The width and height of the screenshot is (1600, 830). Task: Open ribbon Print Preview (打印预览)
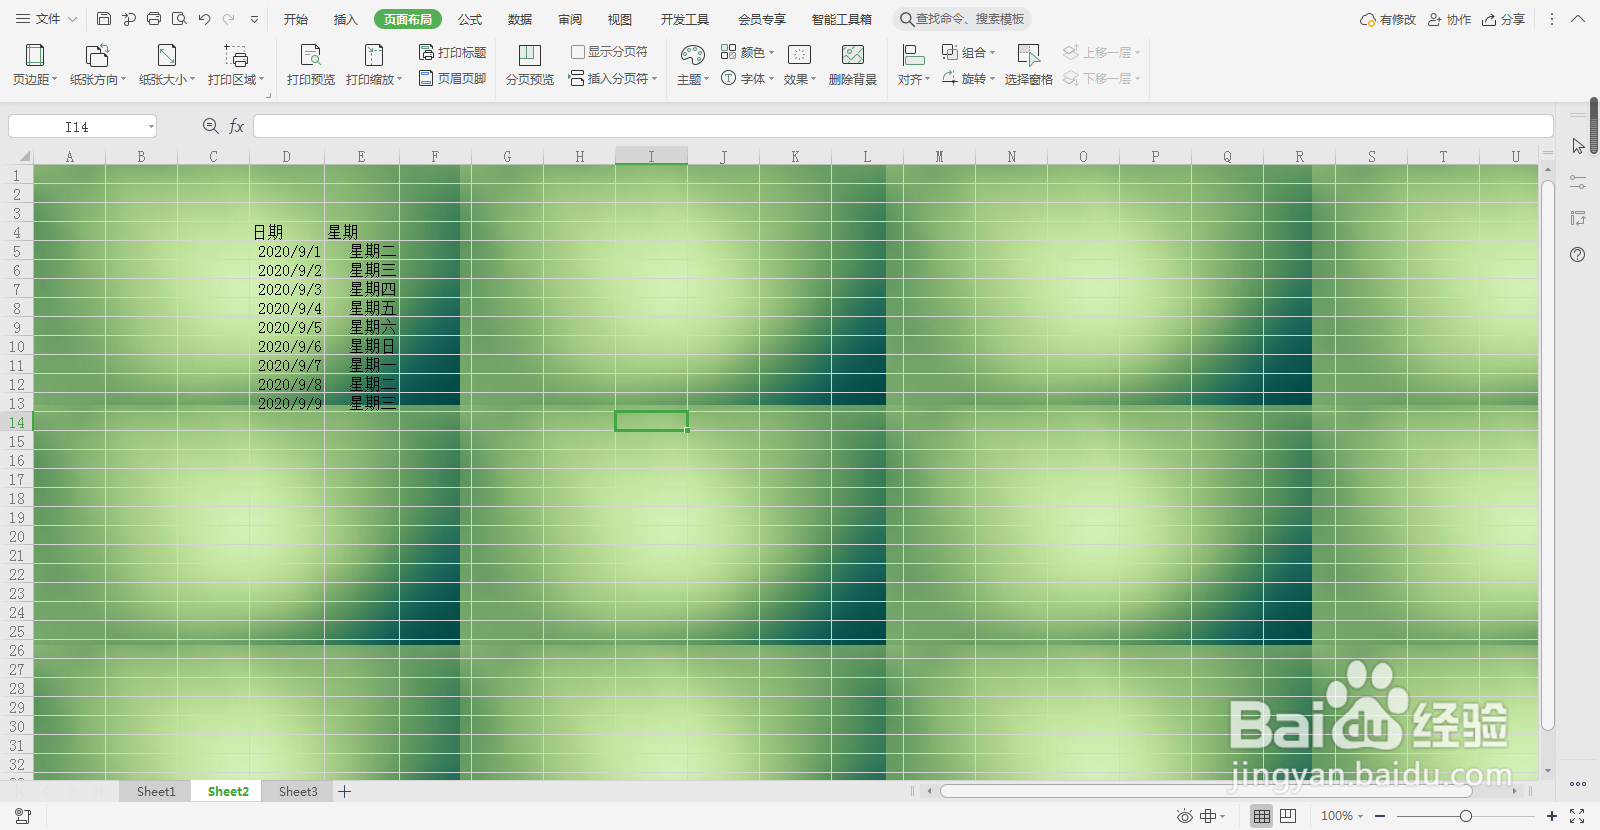click(311, 65)
